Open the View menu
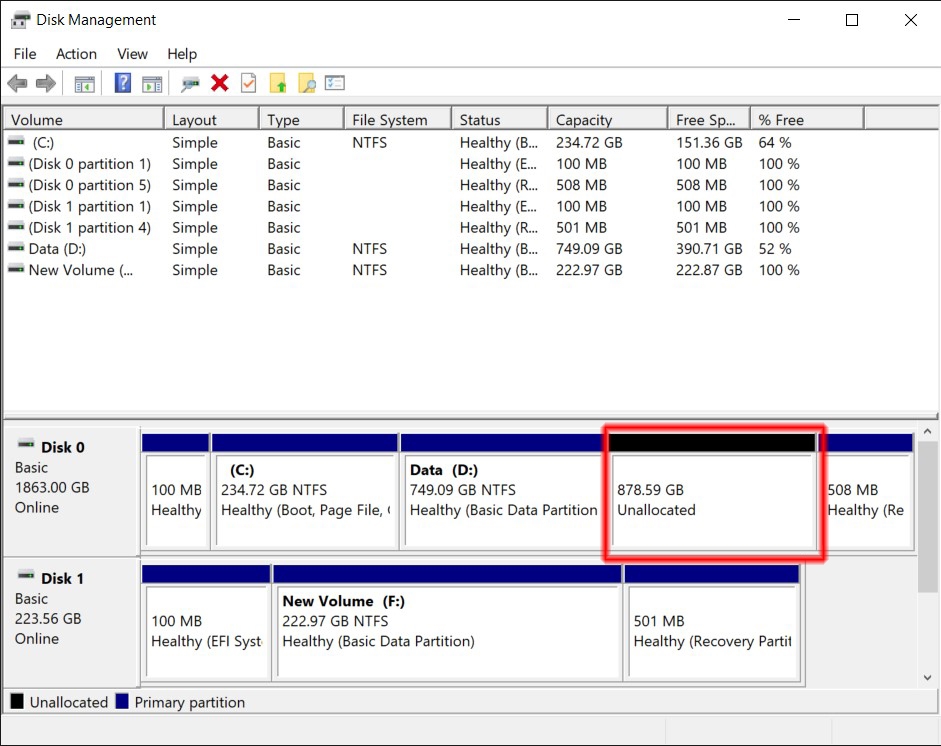The image size is (941, 746). pos(131,54)
